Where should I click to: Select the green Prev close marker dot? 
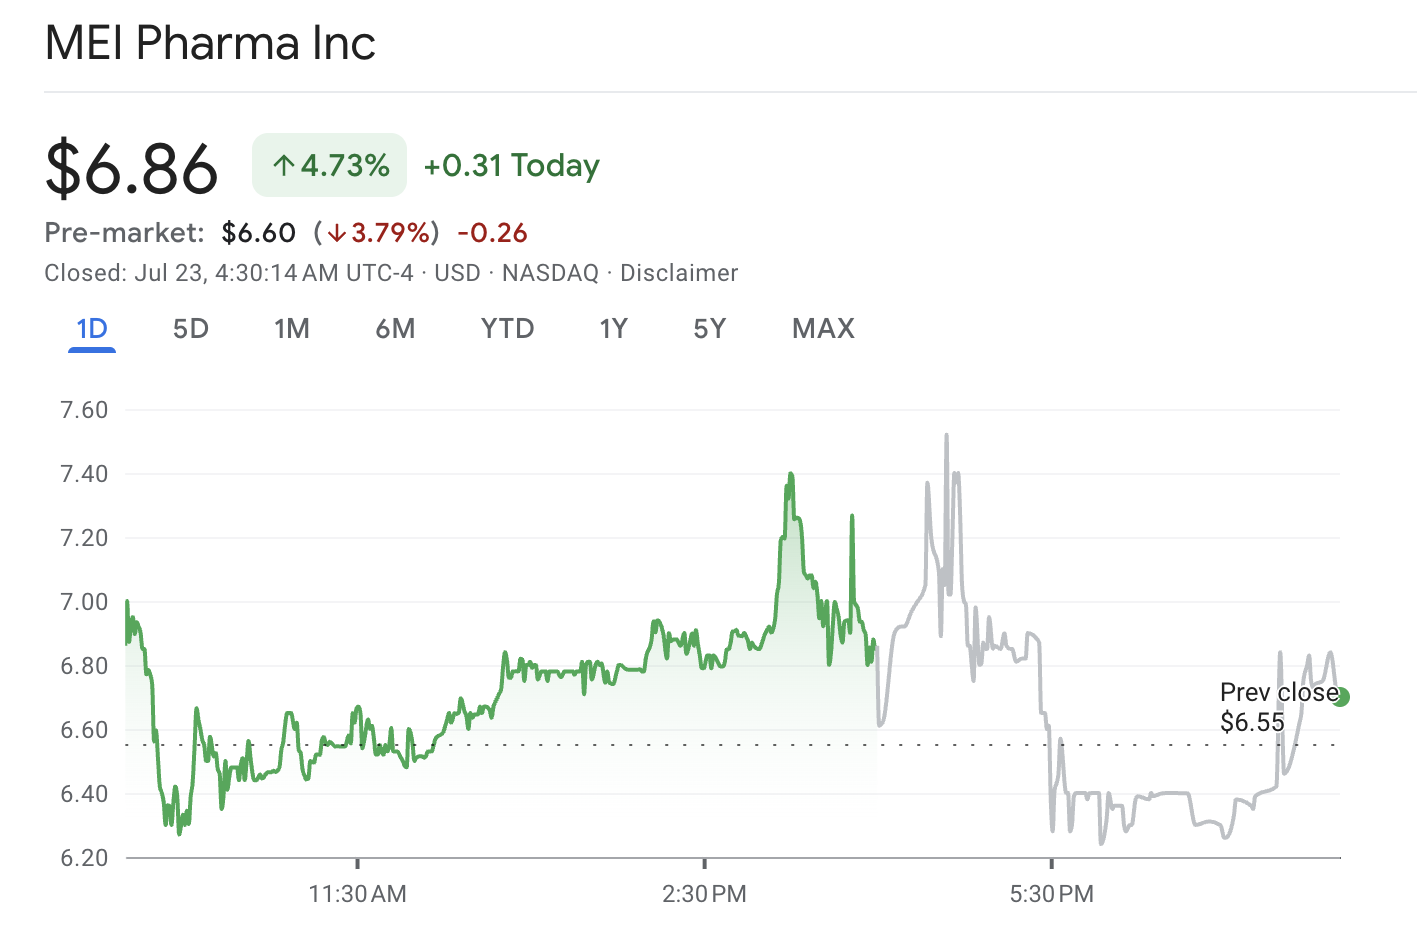(x=1341, y=696)
